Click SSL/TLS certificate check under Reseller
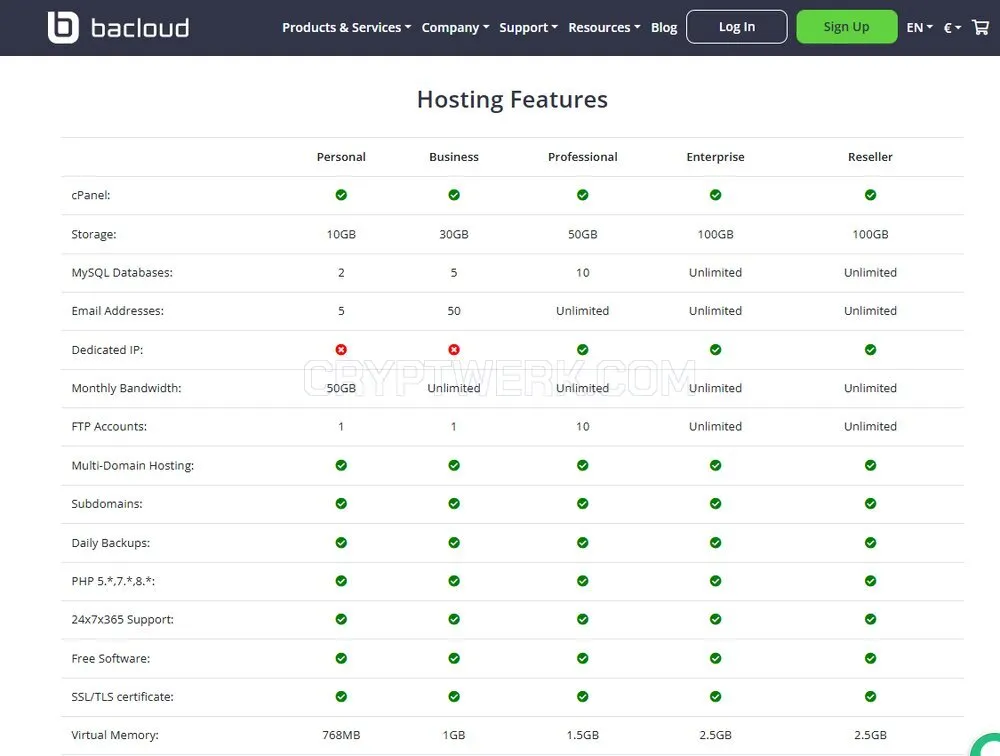Screen dimensions: 1000x756 (x=870, y=696)
